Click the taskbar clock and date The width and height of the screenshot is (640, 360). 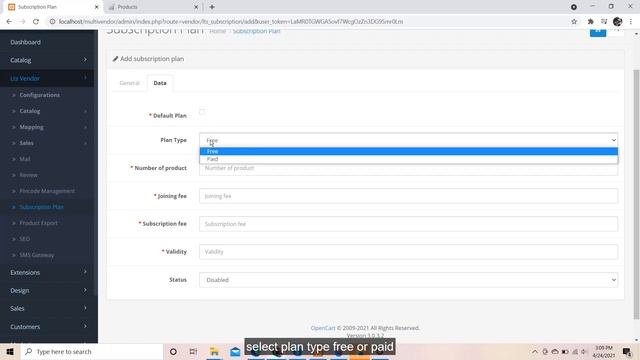604,351
